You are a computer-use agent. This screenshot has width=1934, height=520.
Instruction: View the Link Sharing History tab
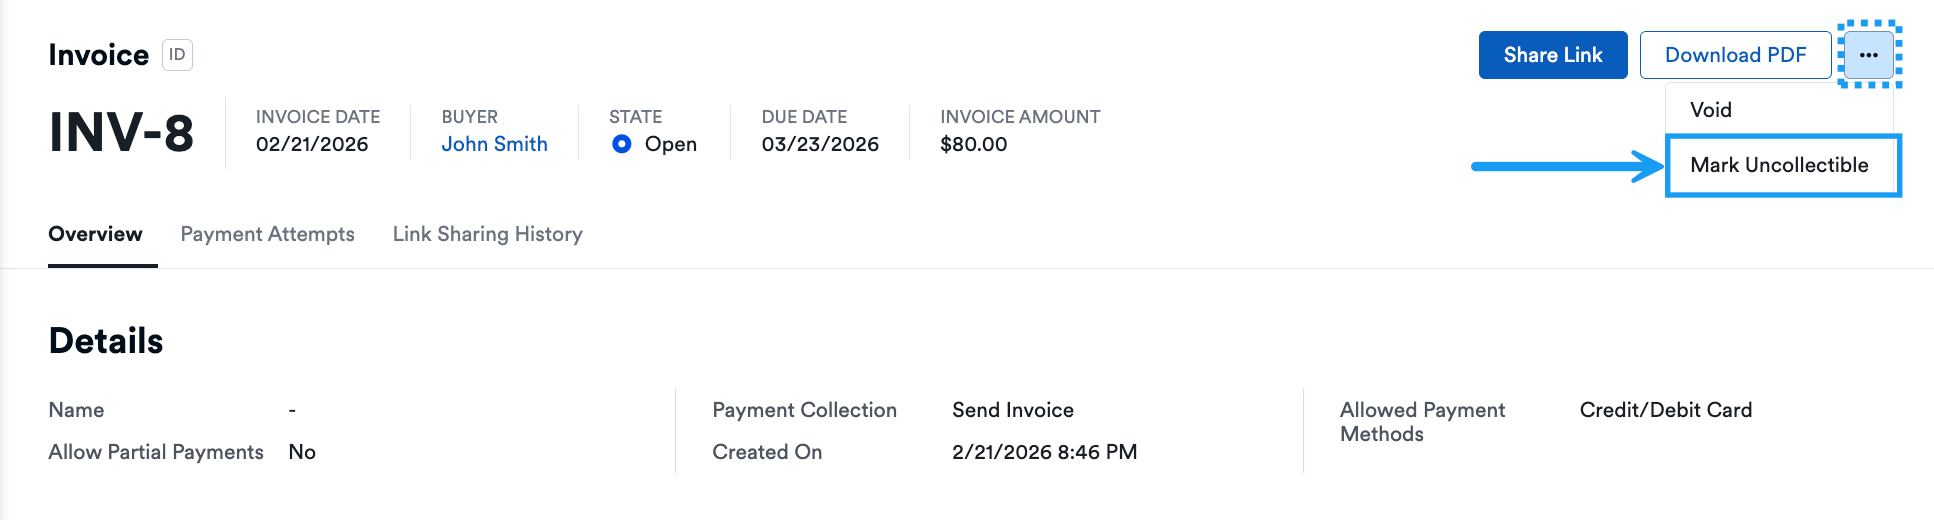[487, 234]
